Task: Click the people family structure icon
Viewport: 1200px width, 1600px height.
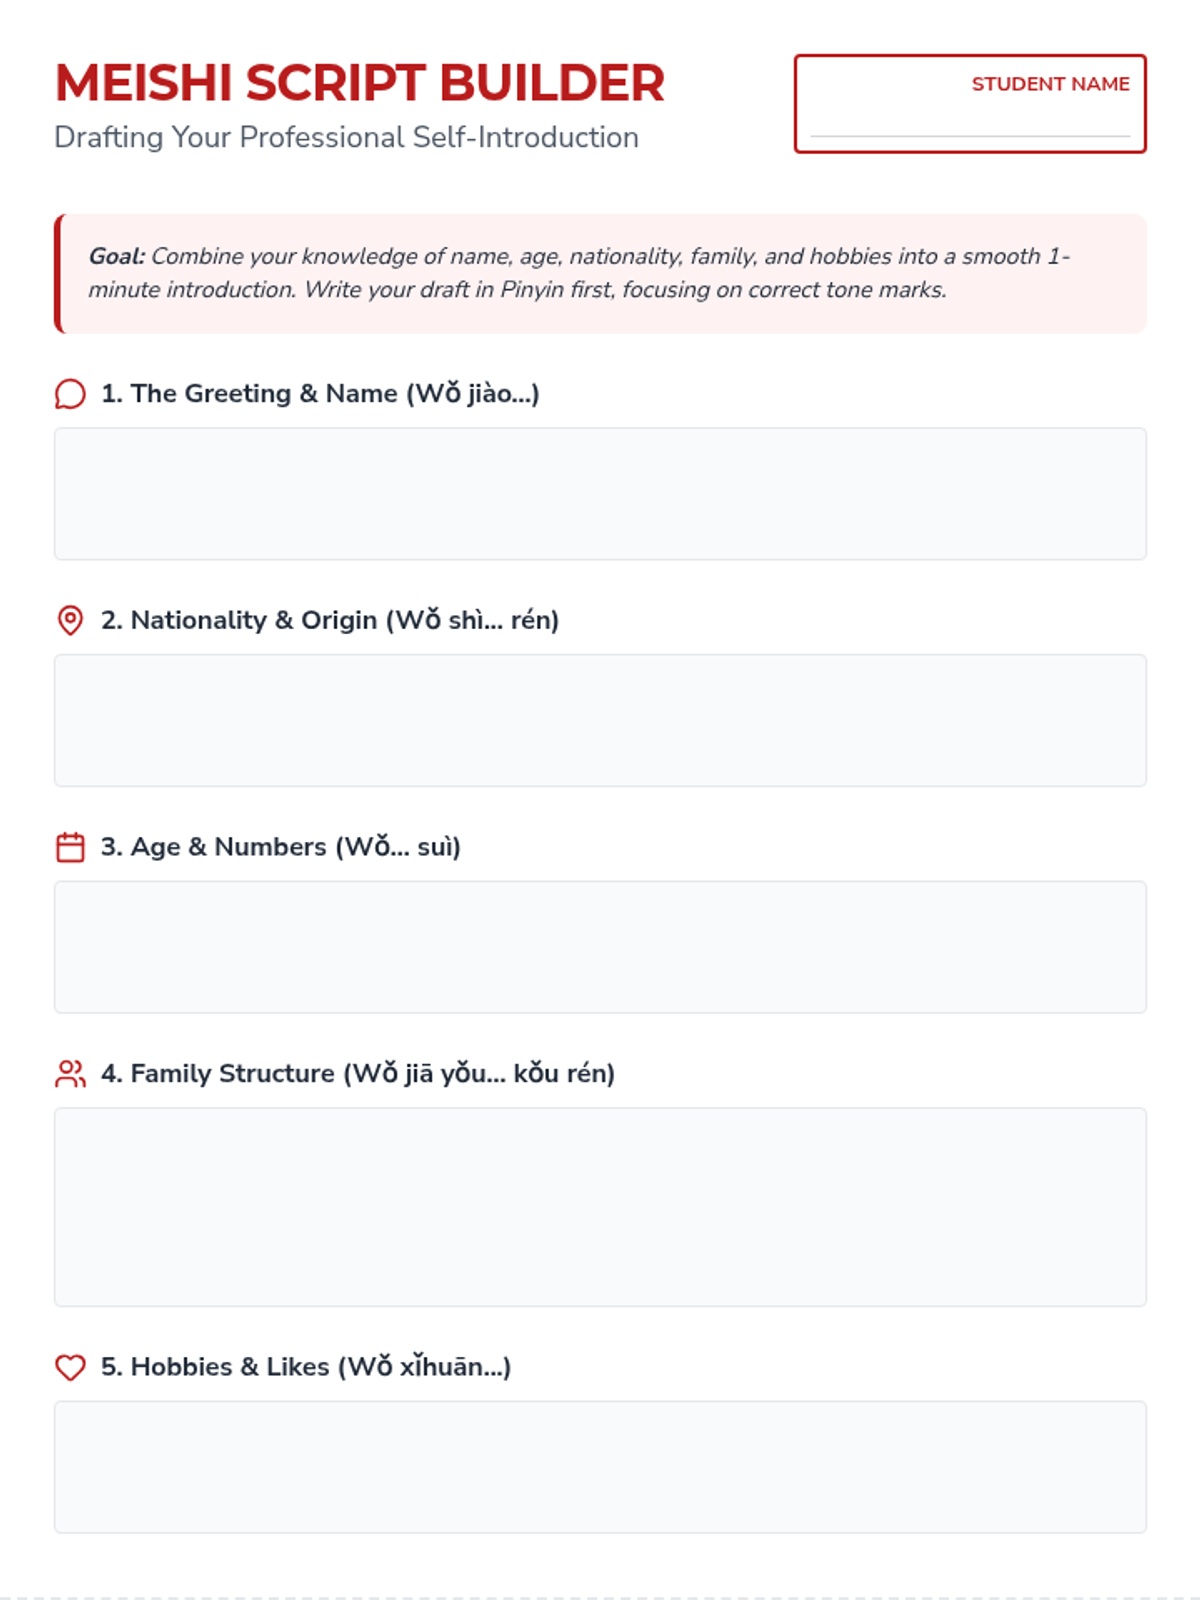Action: (70, 1074)
